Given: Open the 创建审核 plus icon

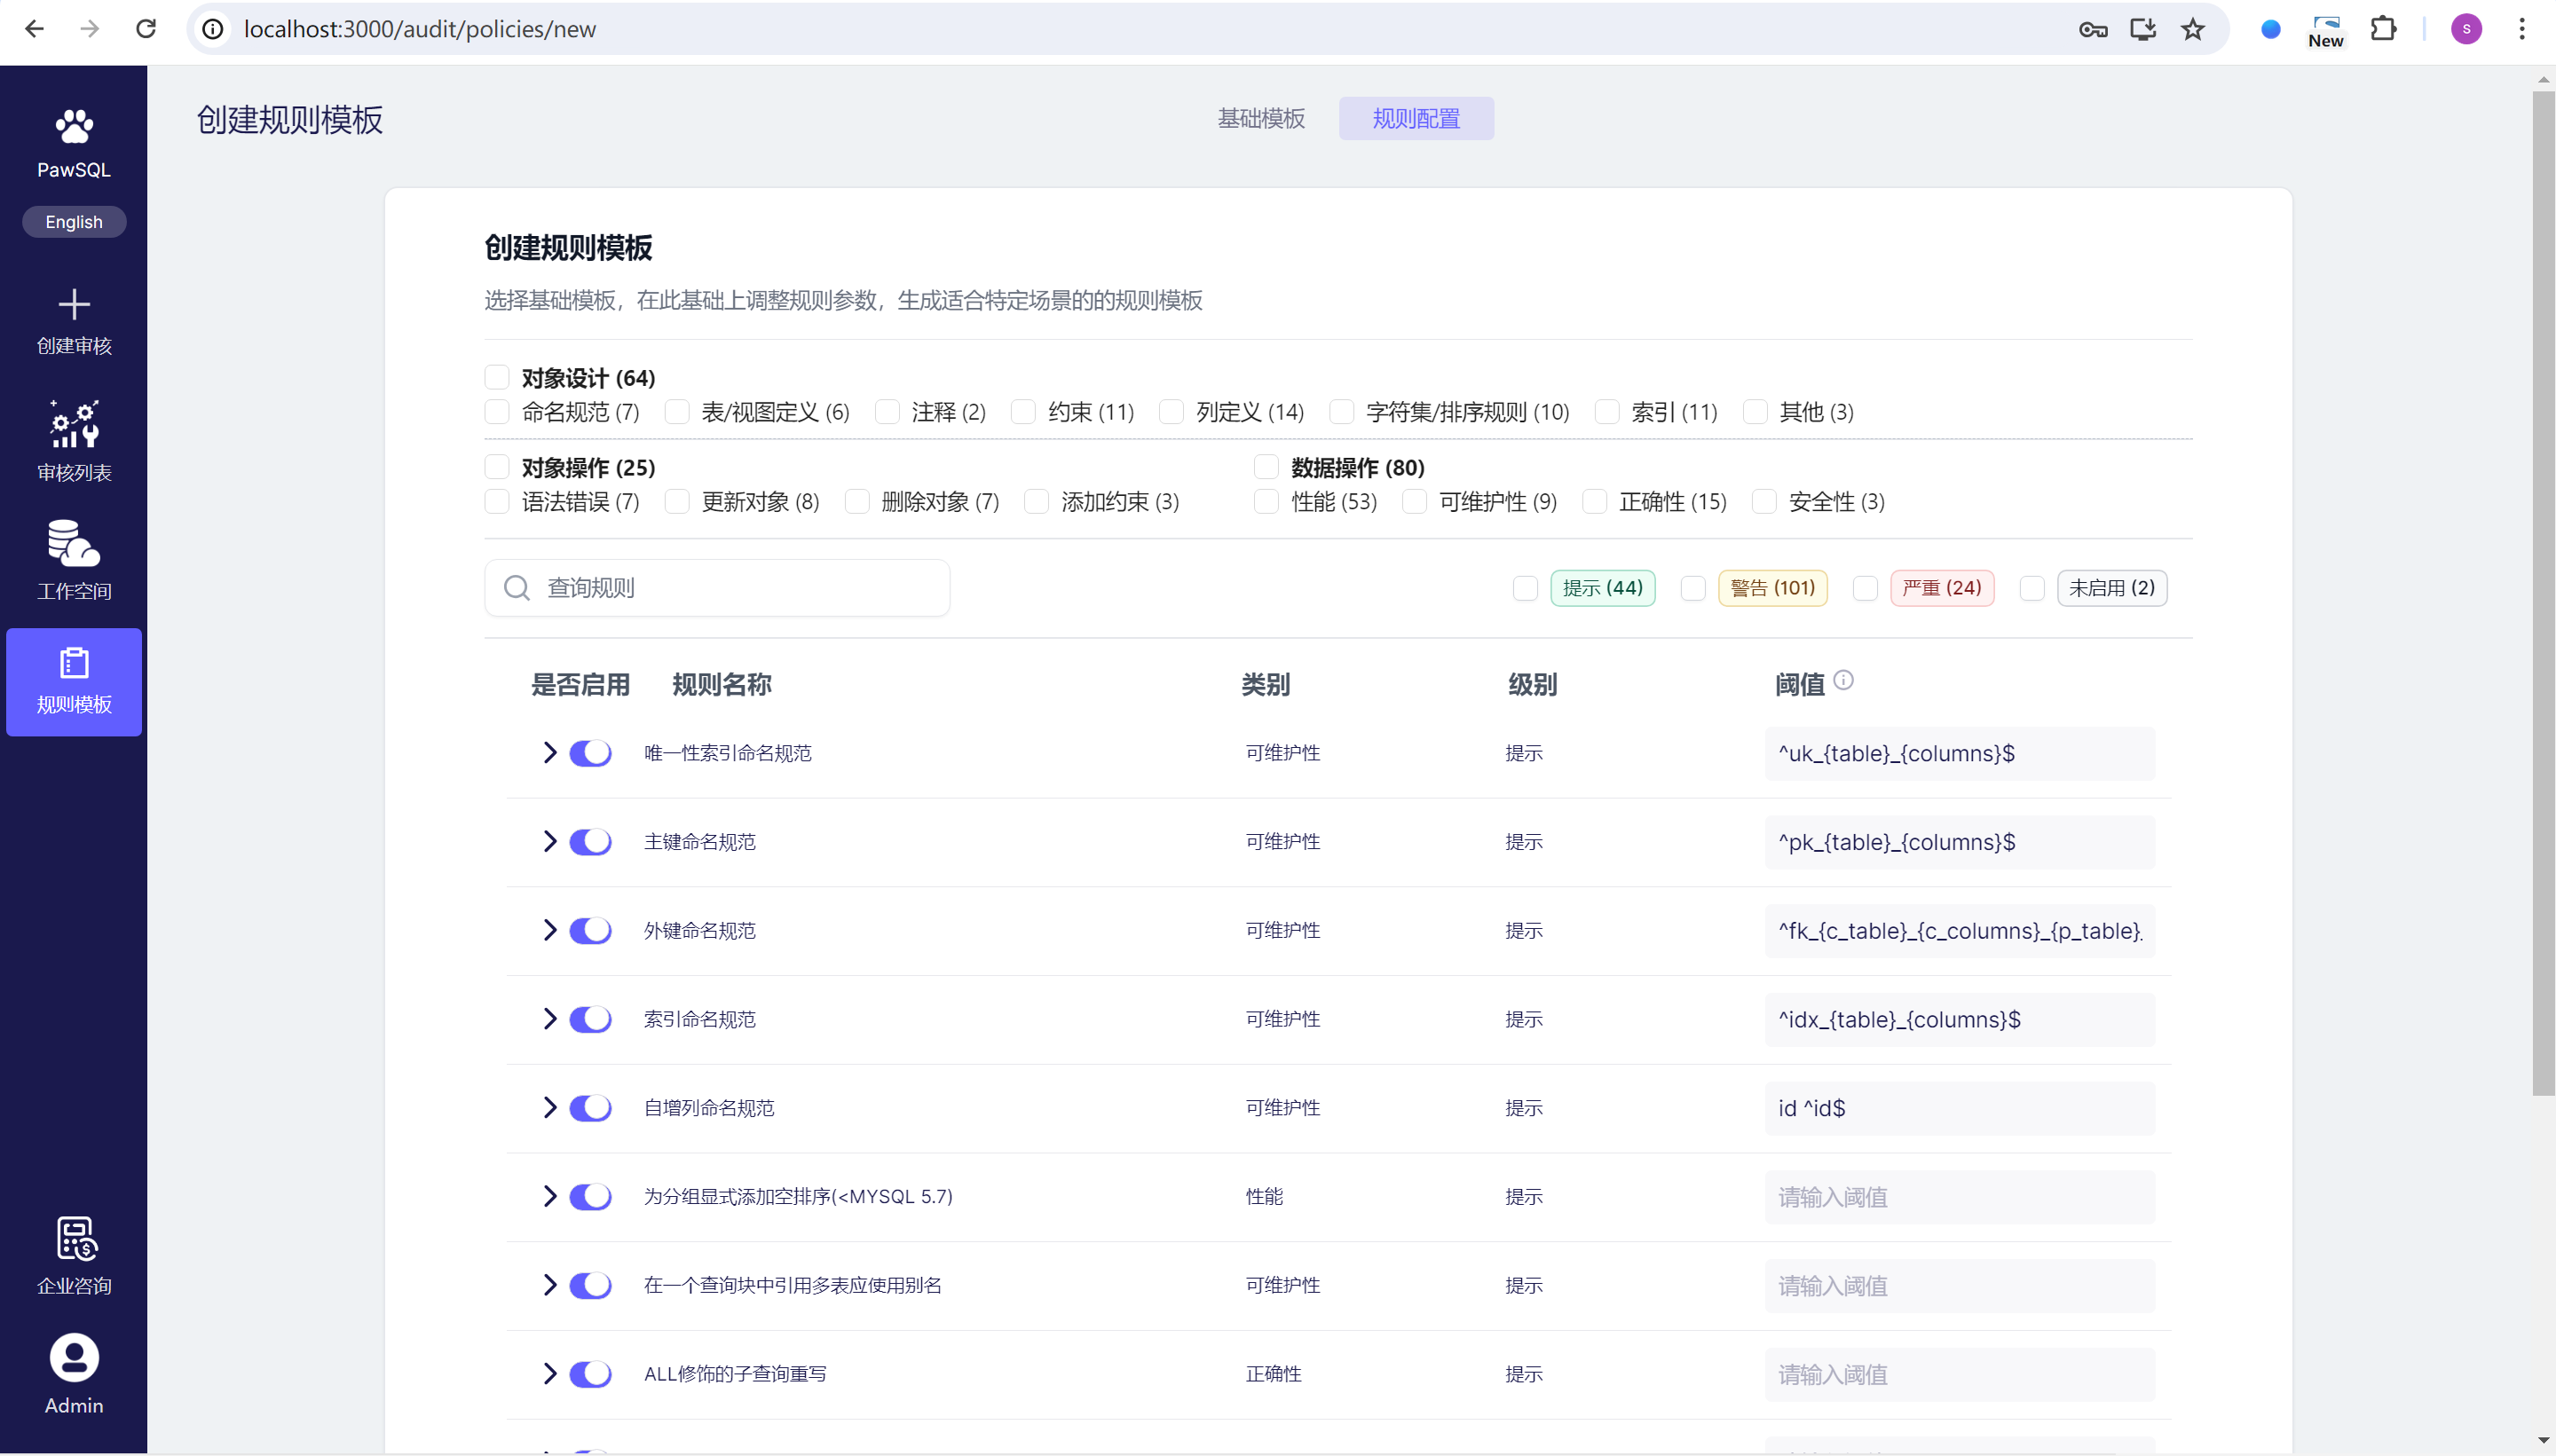Looking at the screenshot, I should (74, 304).
